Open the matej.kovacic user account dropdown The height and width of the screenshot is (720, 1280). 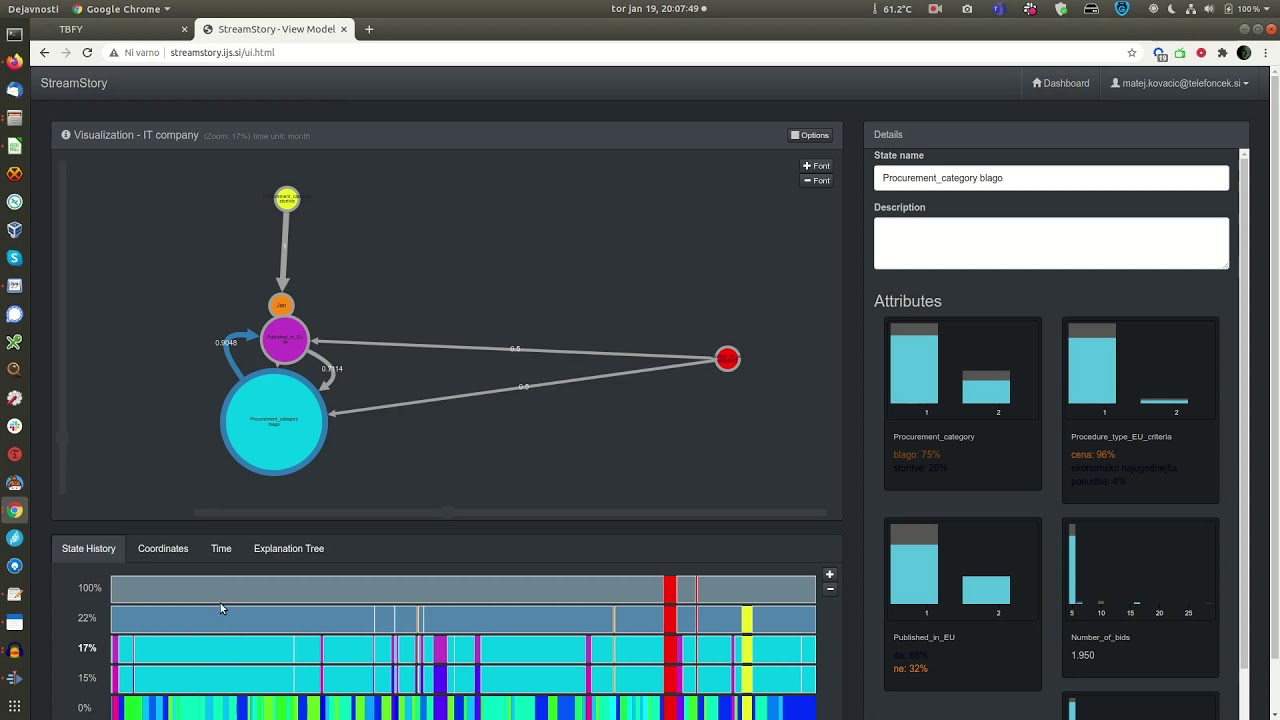tap(1180, 83)
